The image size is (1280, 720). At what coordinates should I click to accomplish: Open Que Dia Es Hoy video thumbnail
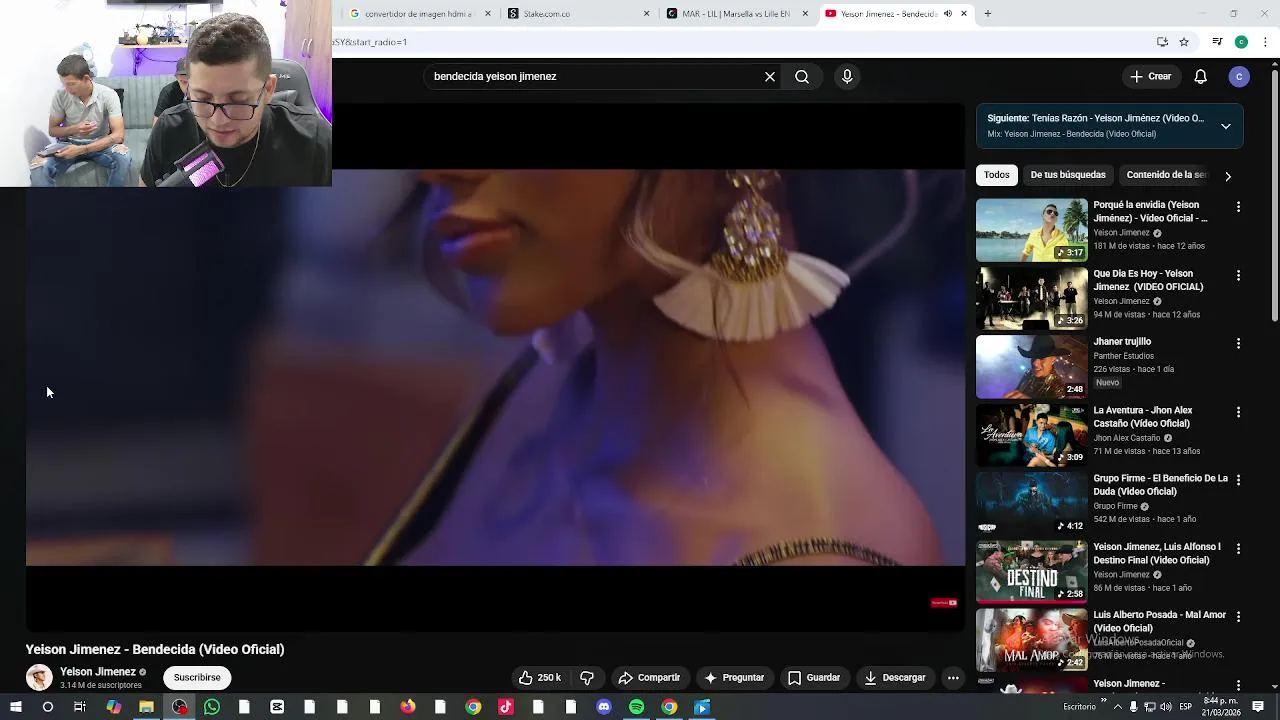pos(1031,298)
